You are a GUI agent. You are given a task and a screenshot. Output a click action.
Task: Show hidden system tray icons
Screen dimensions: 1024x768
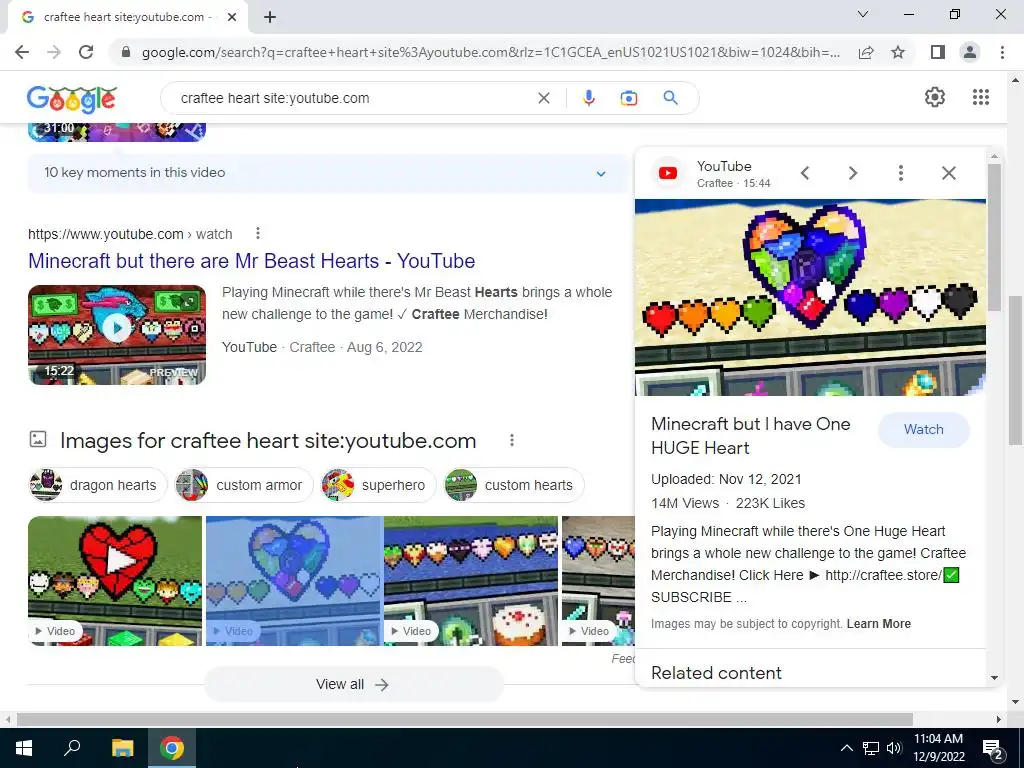846,748
